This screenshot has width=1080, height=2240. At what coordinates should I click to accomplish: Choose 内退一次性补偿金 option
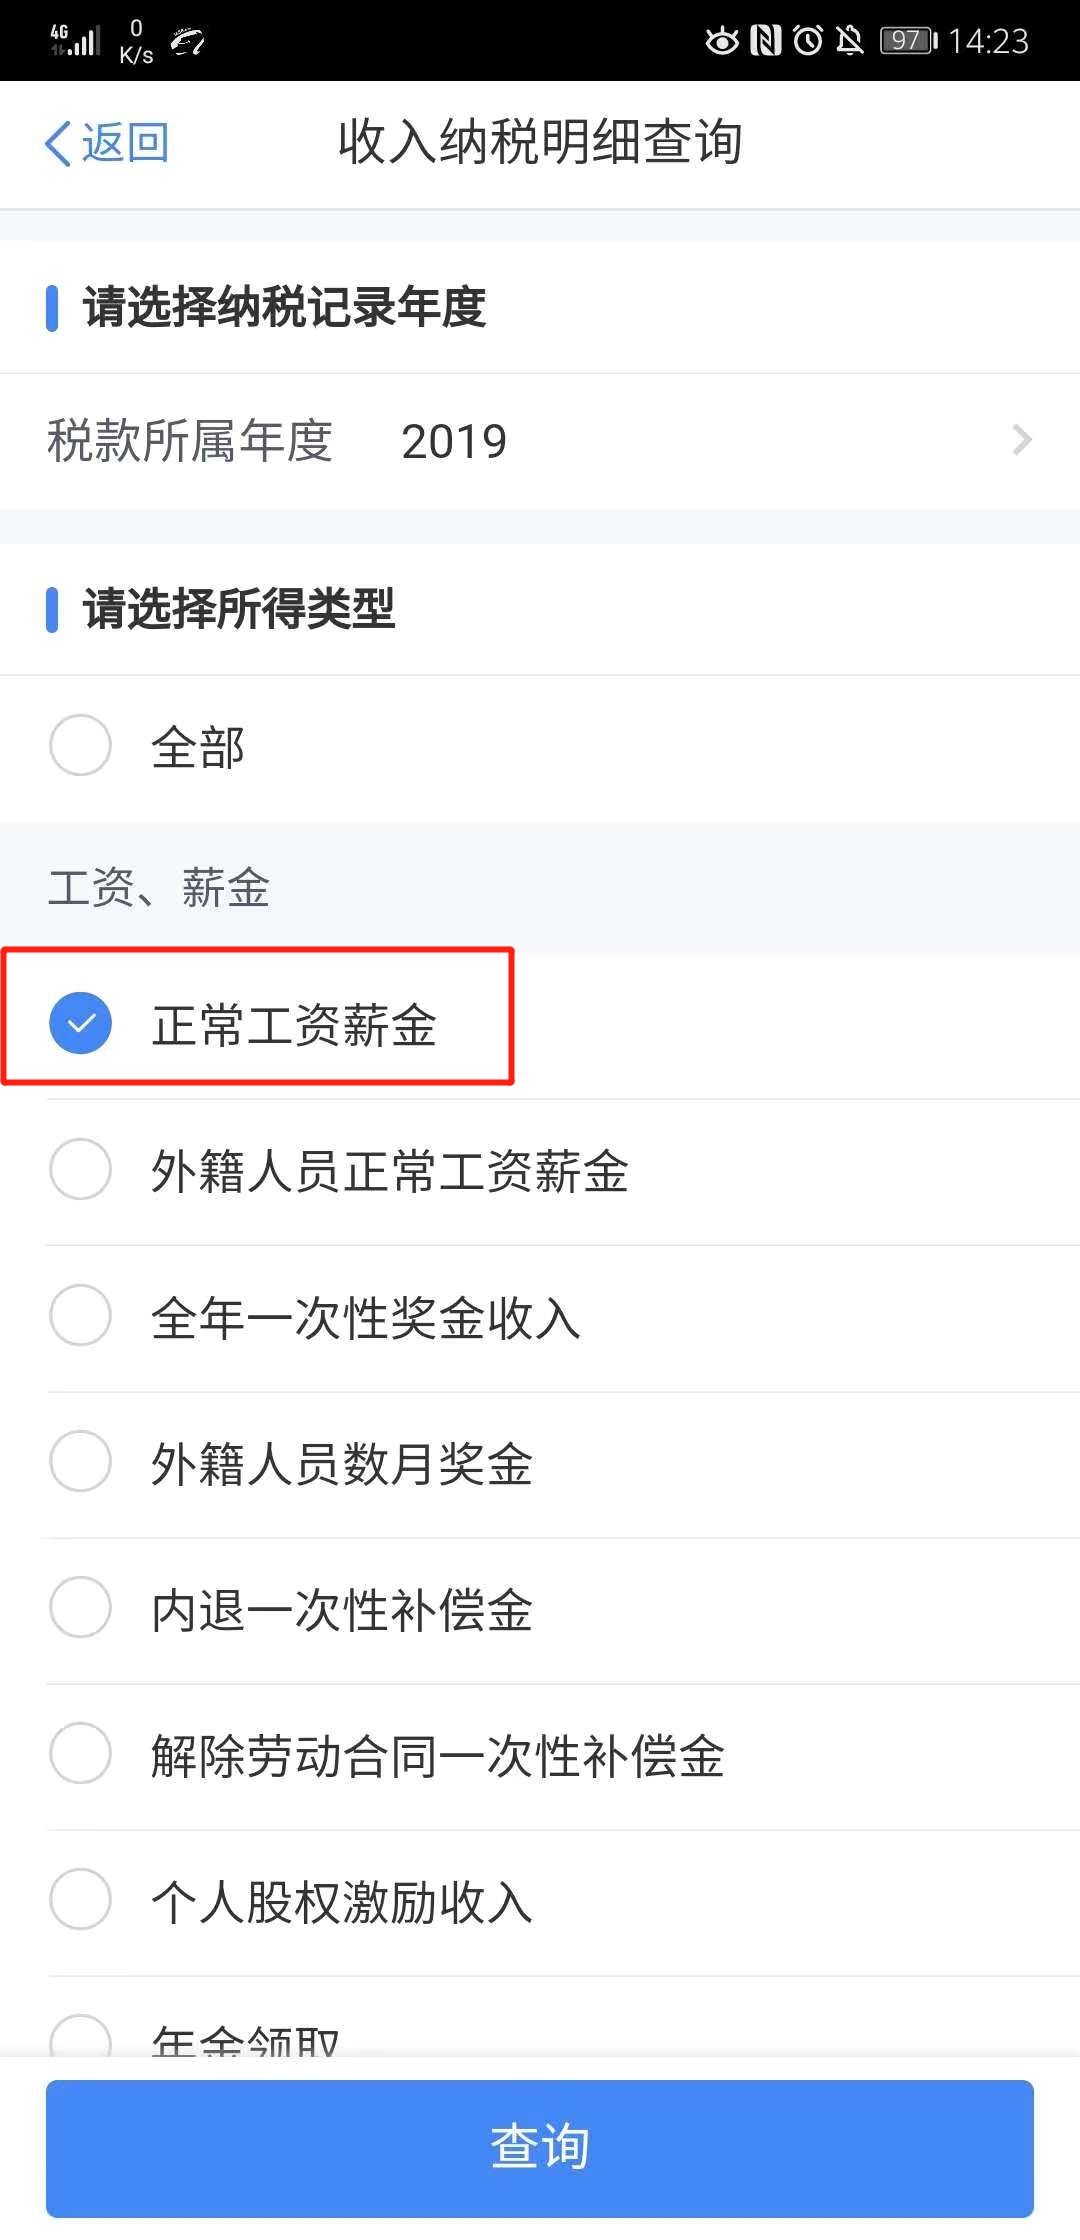pos(80,1607)
